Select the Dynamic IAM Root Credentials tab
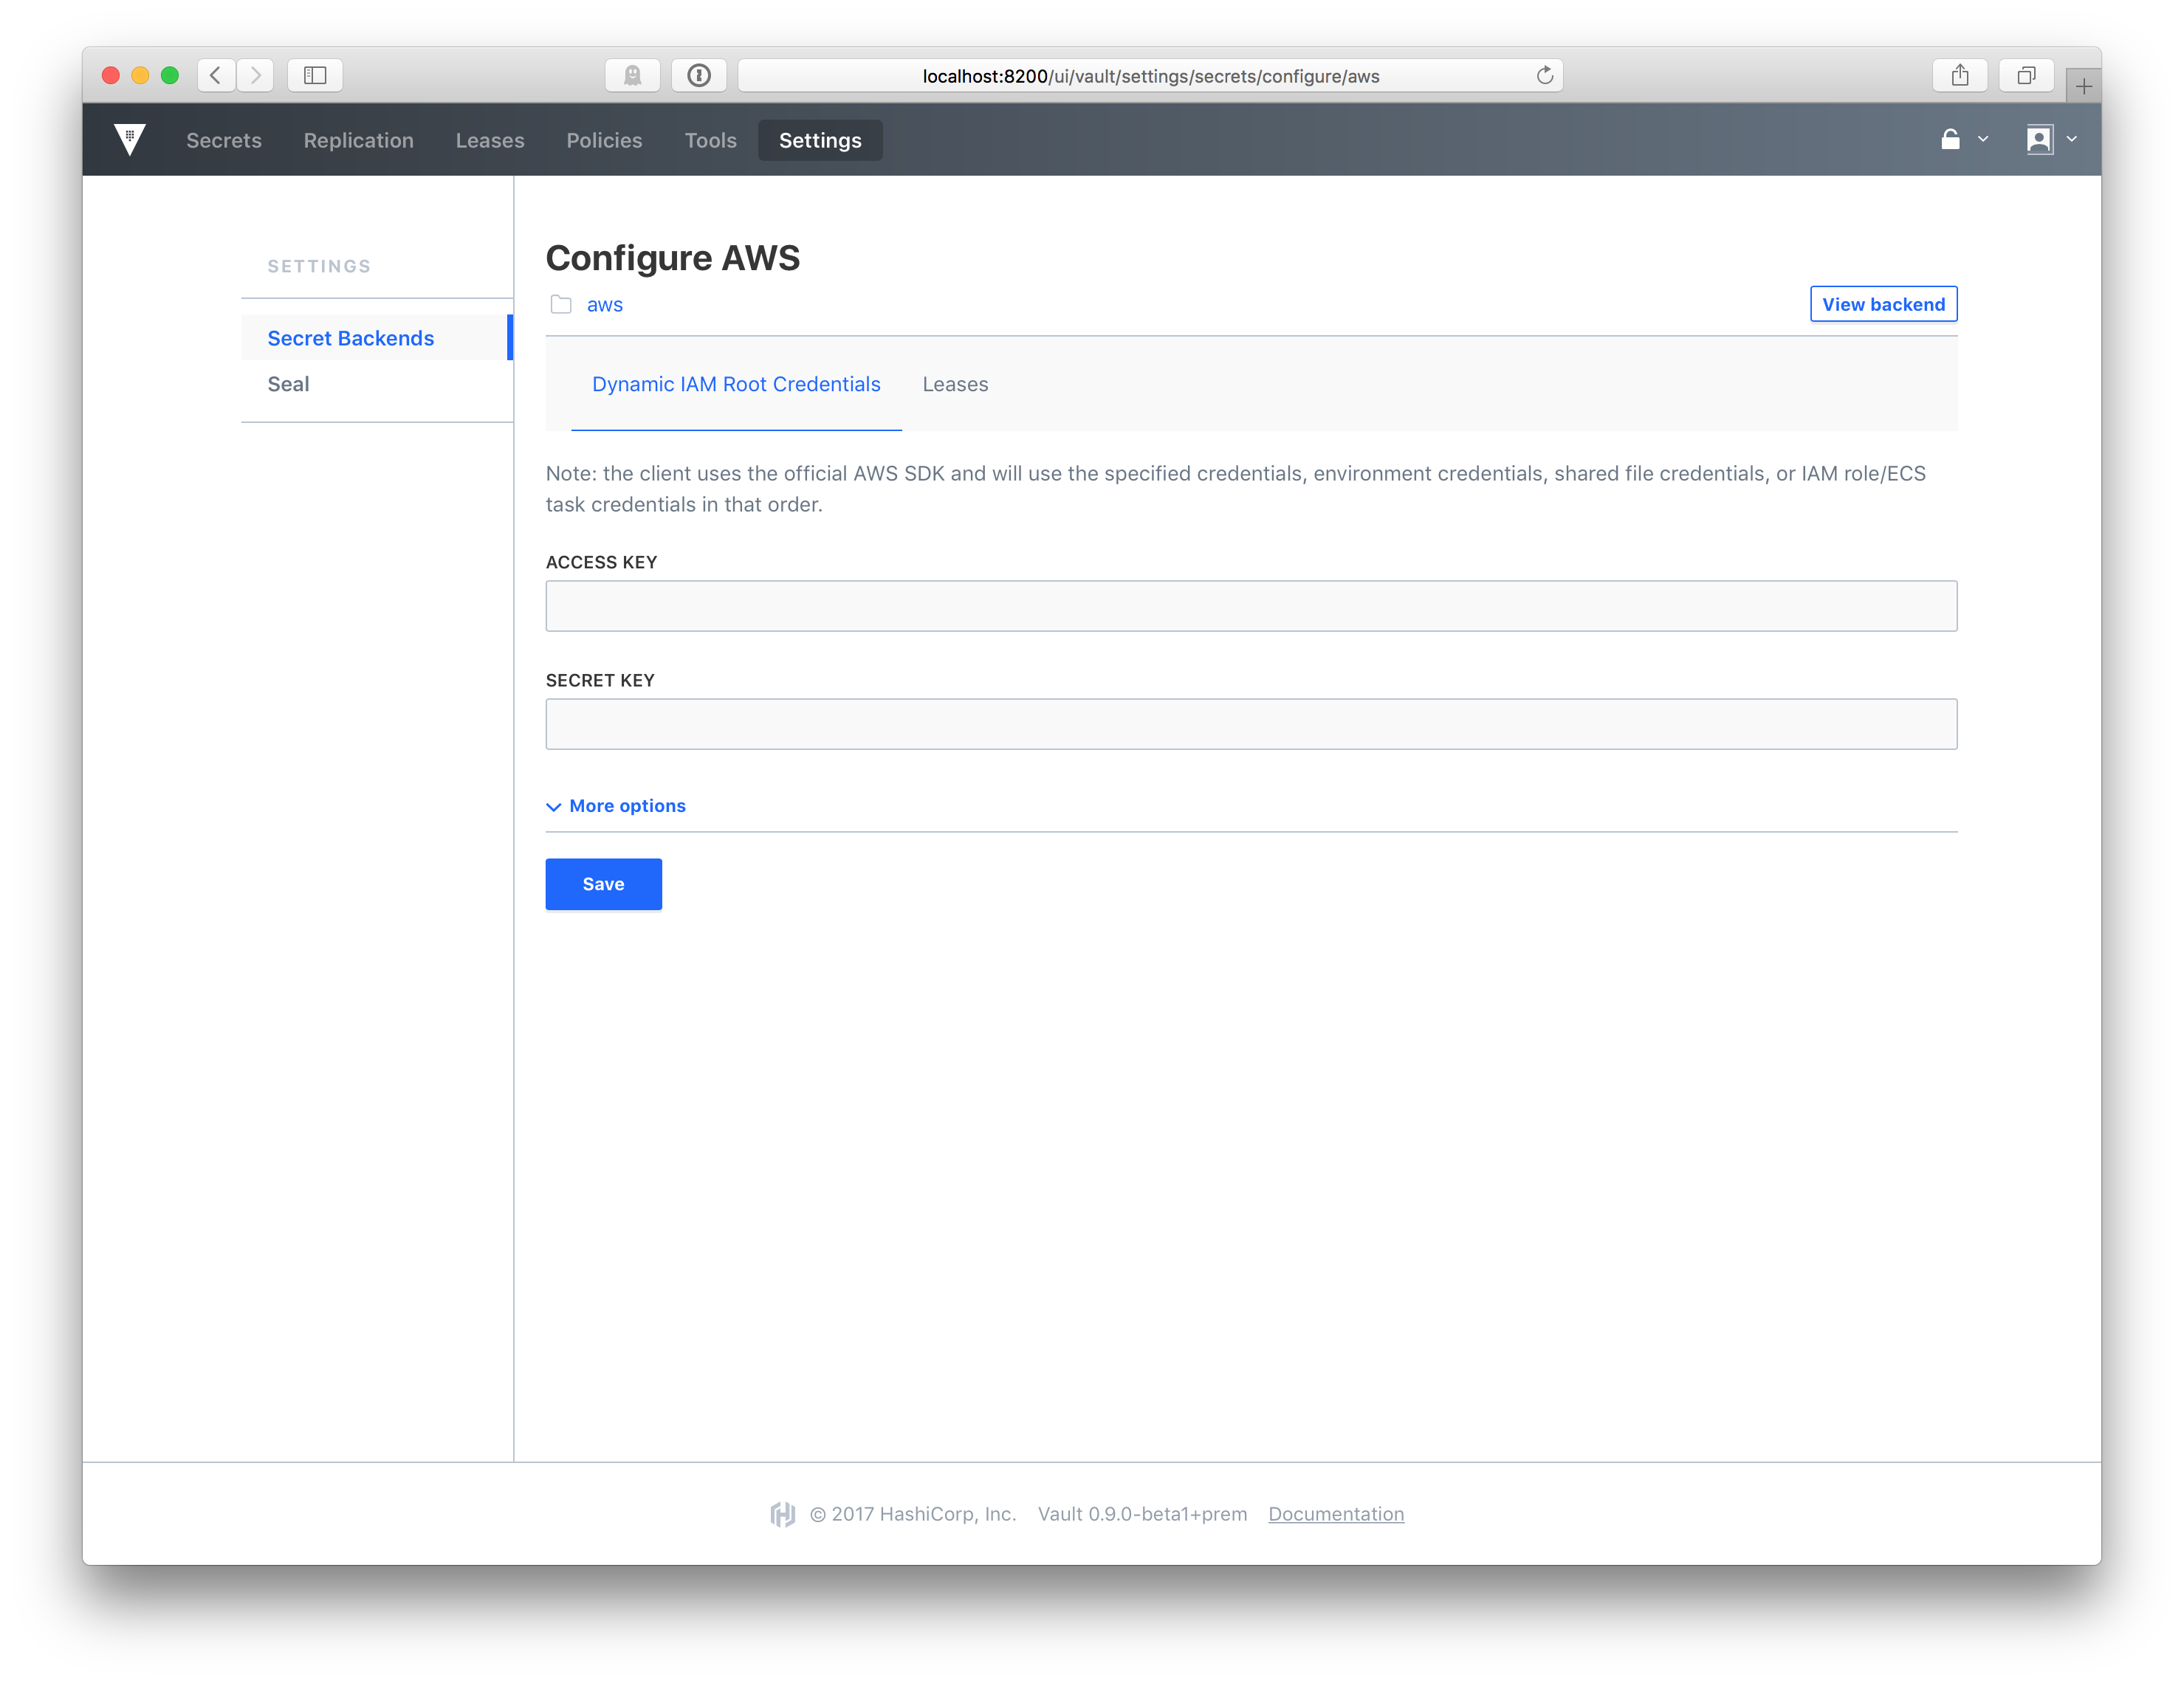This screenshot has width=2184, height=1683. click(735, 384)
